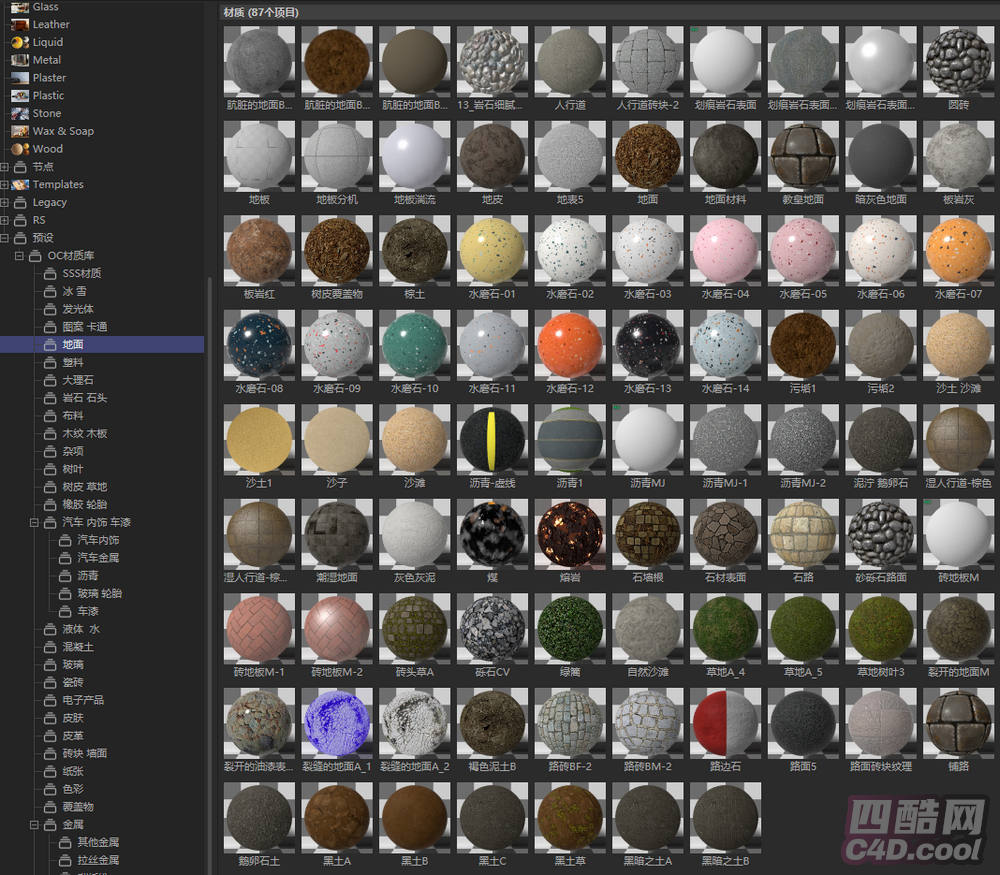Screen dimensions: 1000x875
Task: Click the Liquid category icon
Action: [x=20, y=42]
